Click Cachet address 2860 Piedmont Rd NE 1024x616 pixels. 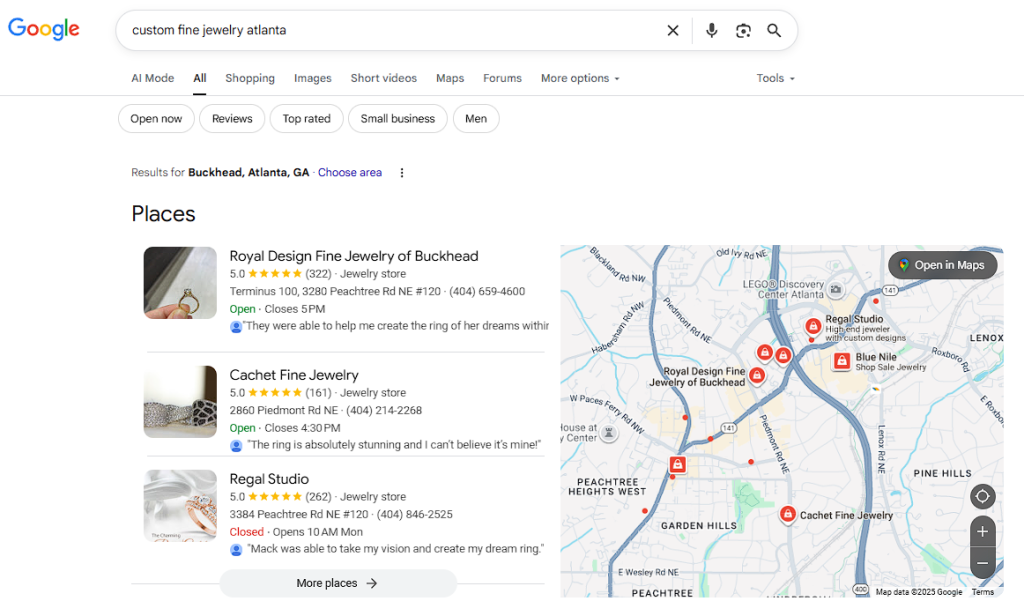[x=284, y=410]
